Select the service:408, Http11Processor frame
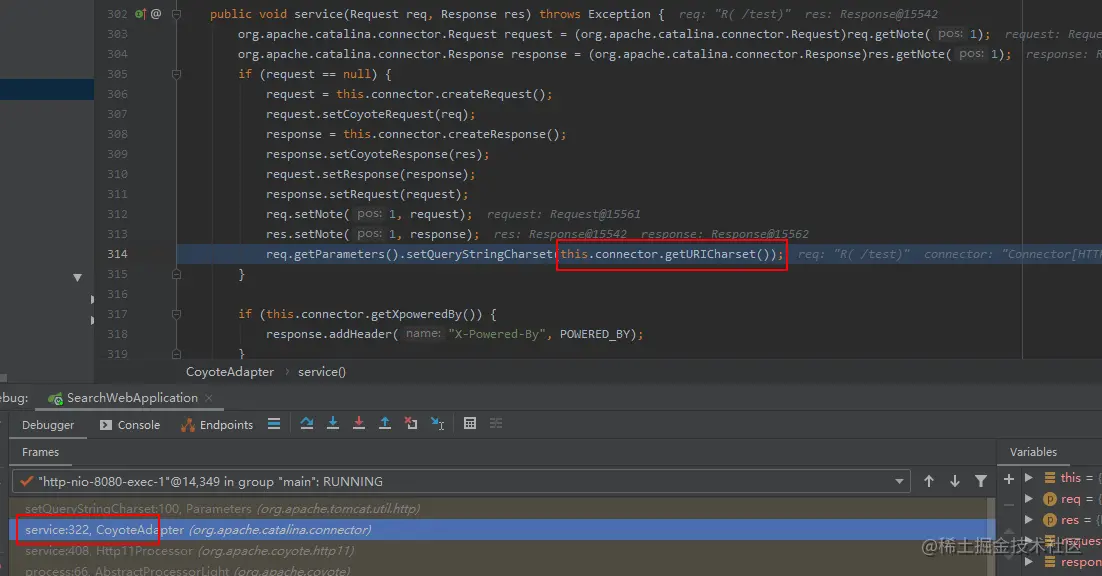 point(499,551)
